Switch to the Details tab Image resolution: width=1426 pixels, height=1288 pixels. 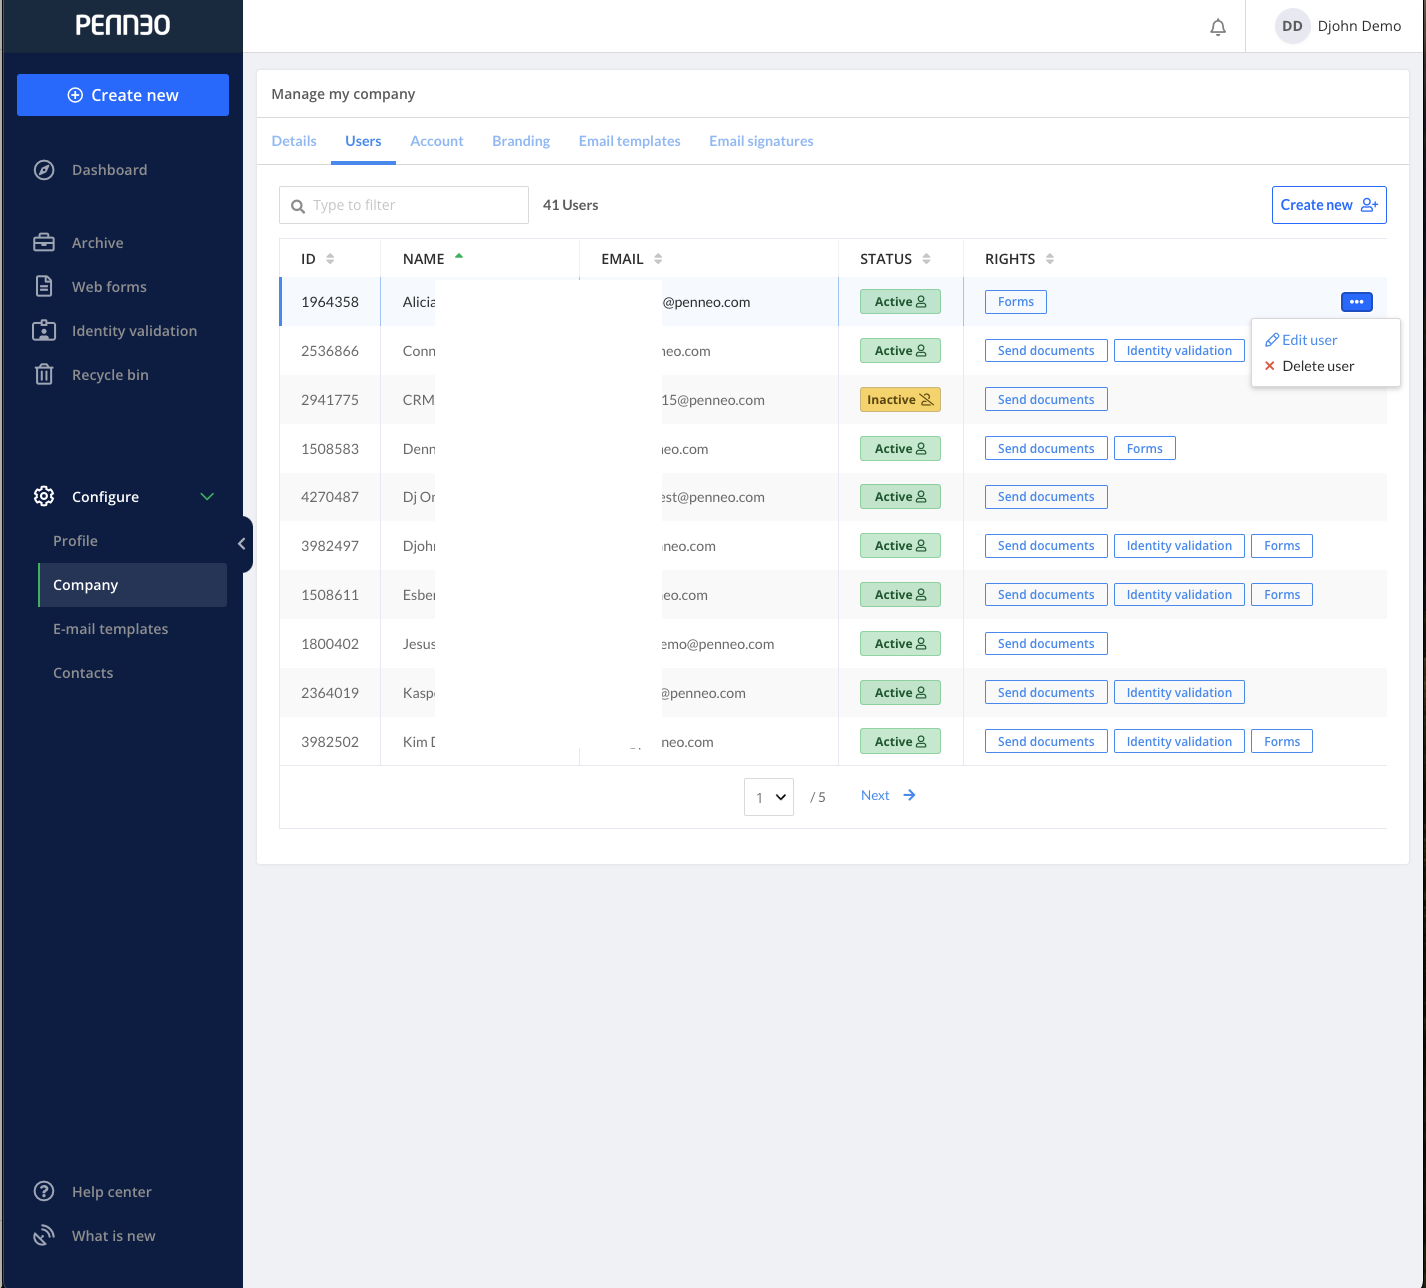[294, 141]
